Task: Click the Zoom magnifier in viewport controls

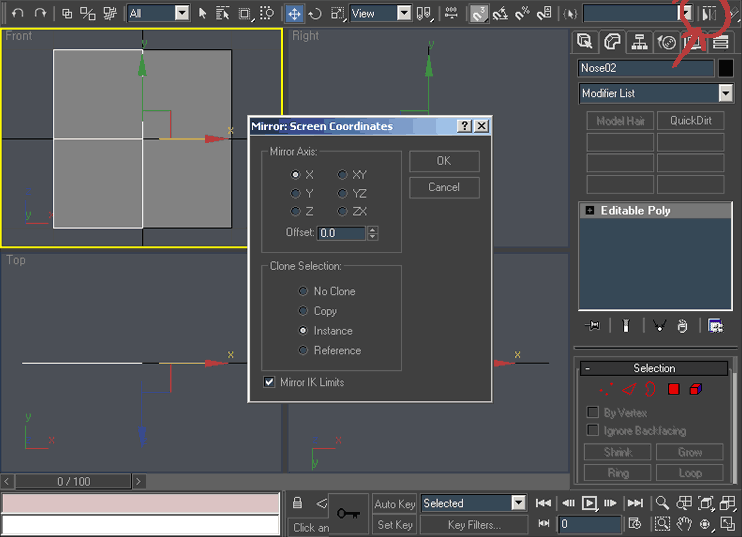Action: pos(662,503)
